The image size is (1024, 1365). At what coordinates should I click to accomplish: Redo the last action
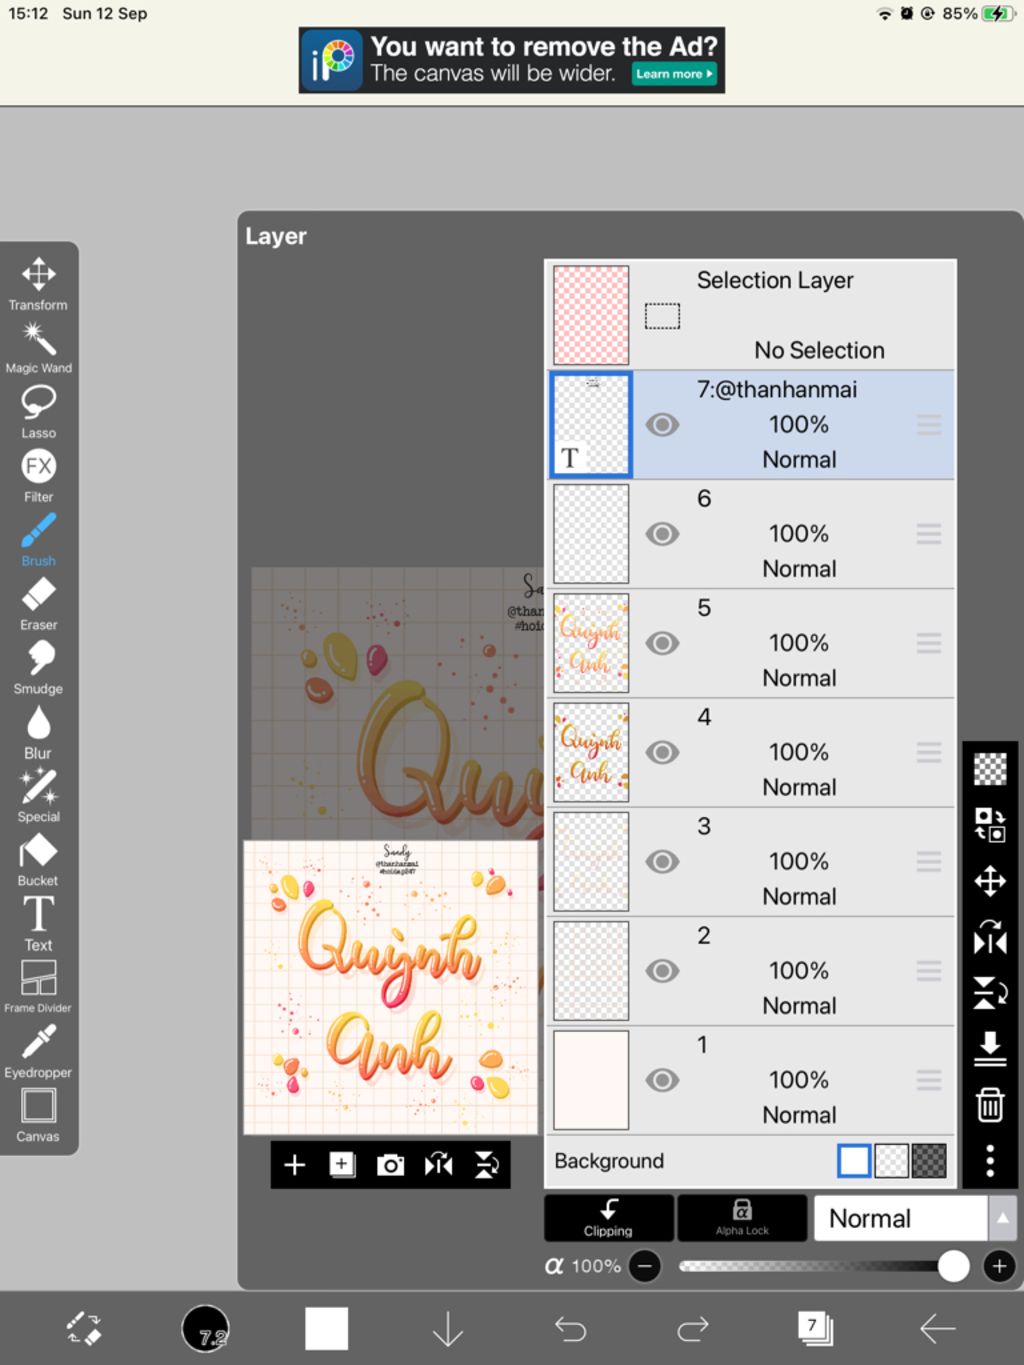[692, 1329]
